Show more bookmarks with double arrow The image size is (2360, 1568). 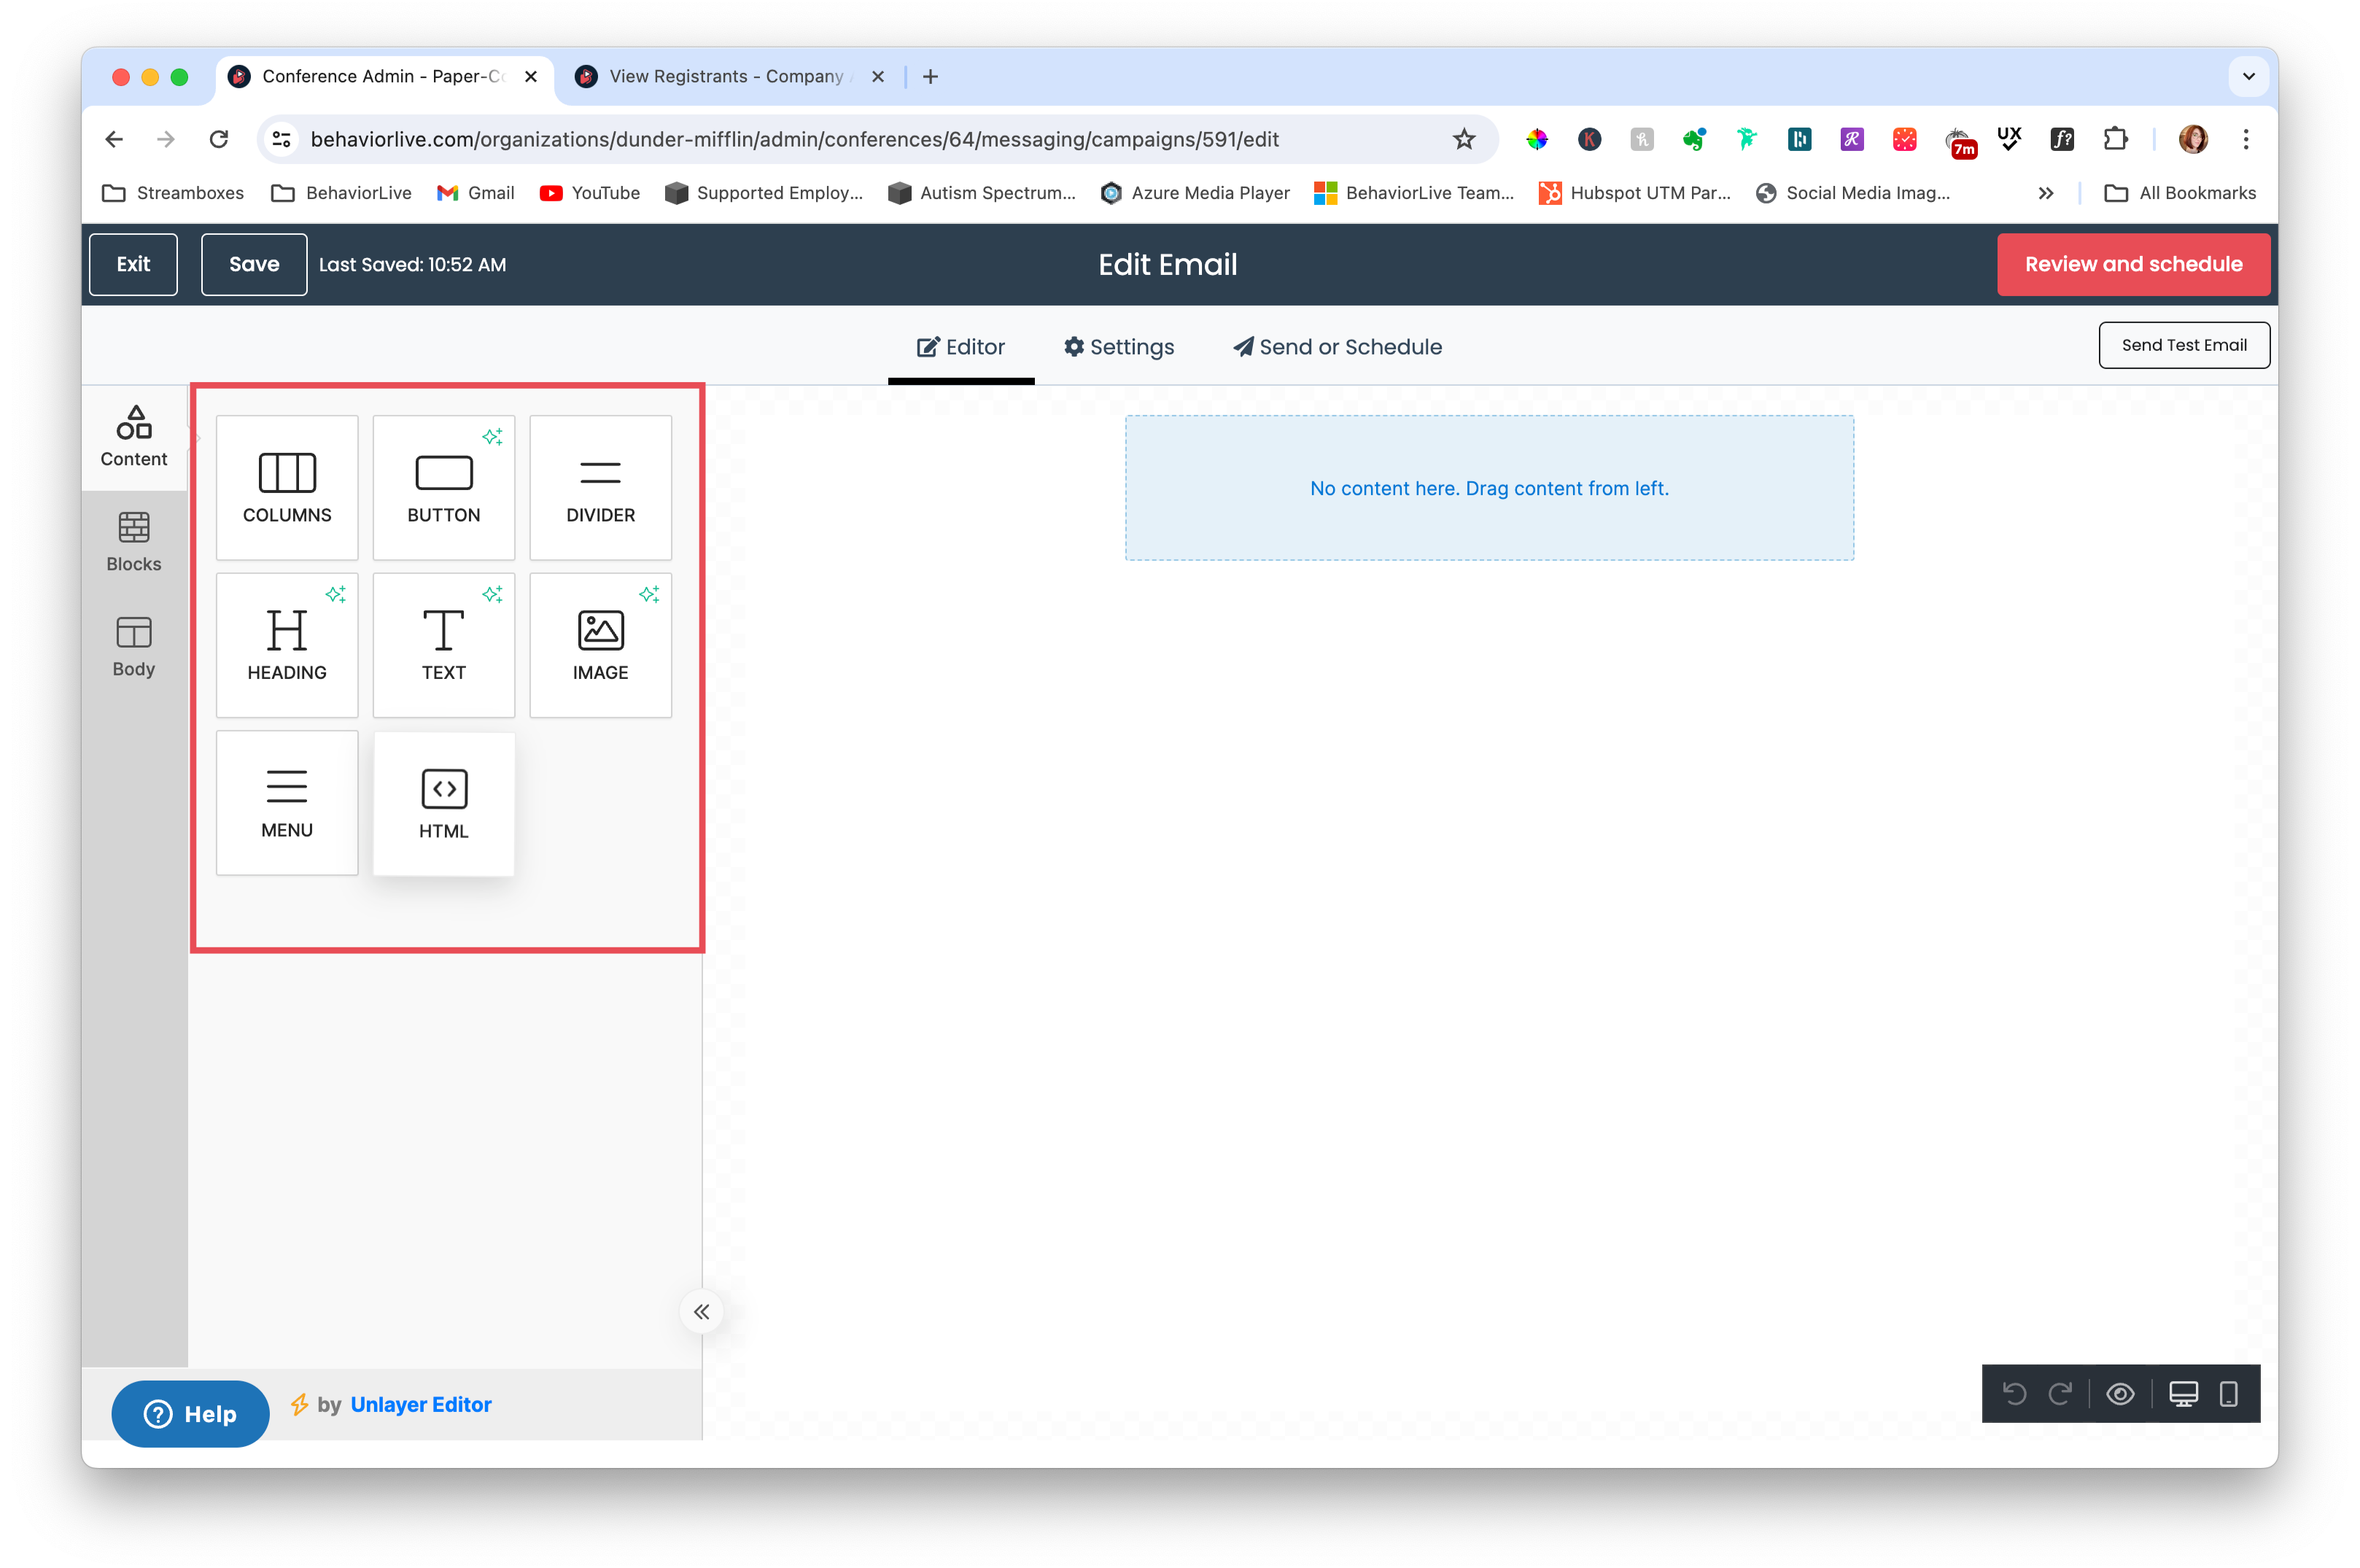tap(2046, 193)
